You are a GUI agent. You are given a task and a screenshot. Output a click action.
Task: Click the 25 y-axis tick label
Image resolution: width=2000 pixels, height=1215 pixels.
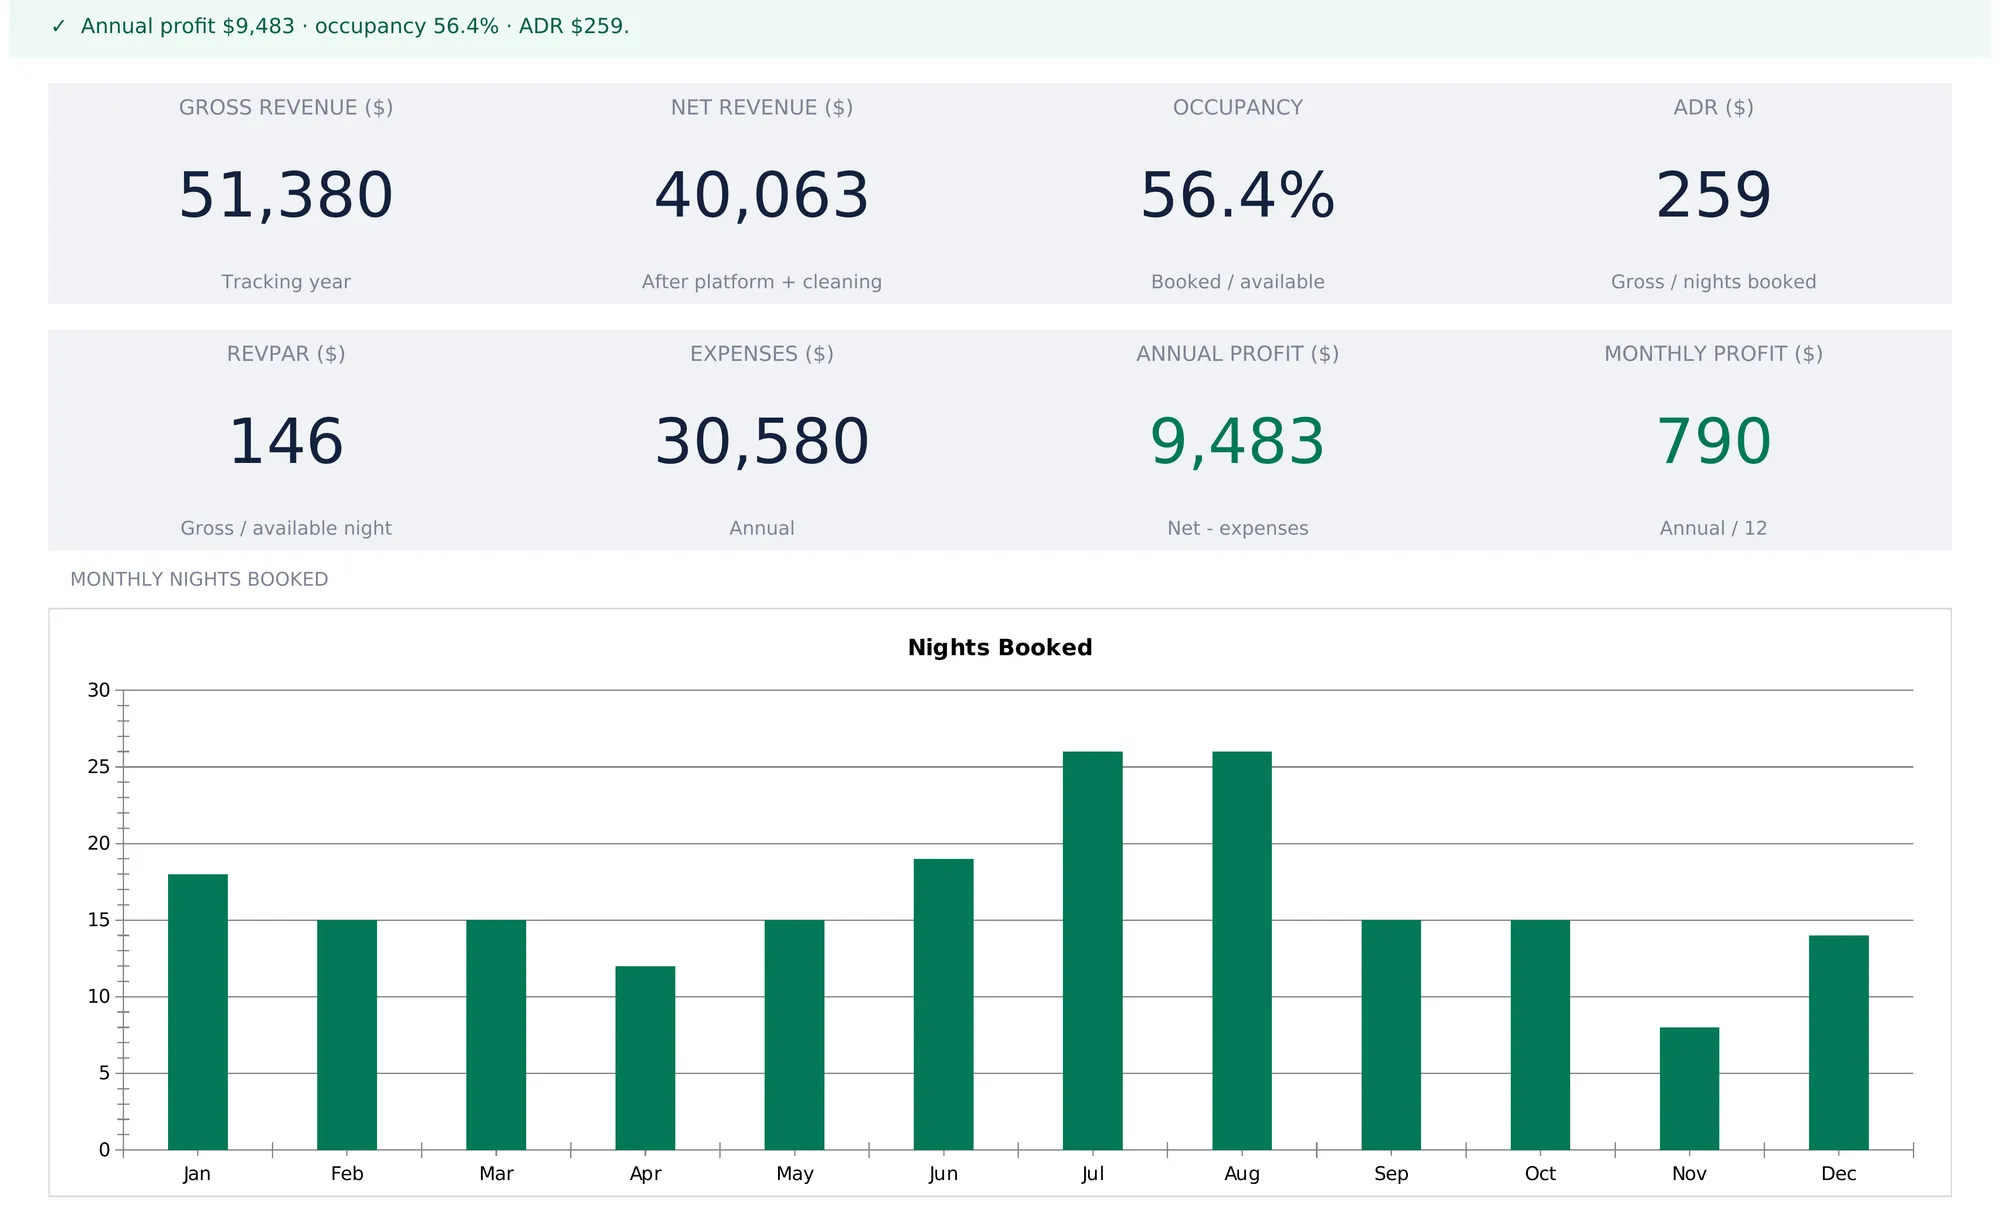coord(99,767)
